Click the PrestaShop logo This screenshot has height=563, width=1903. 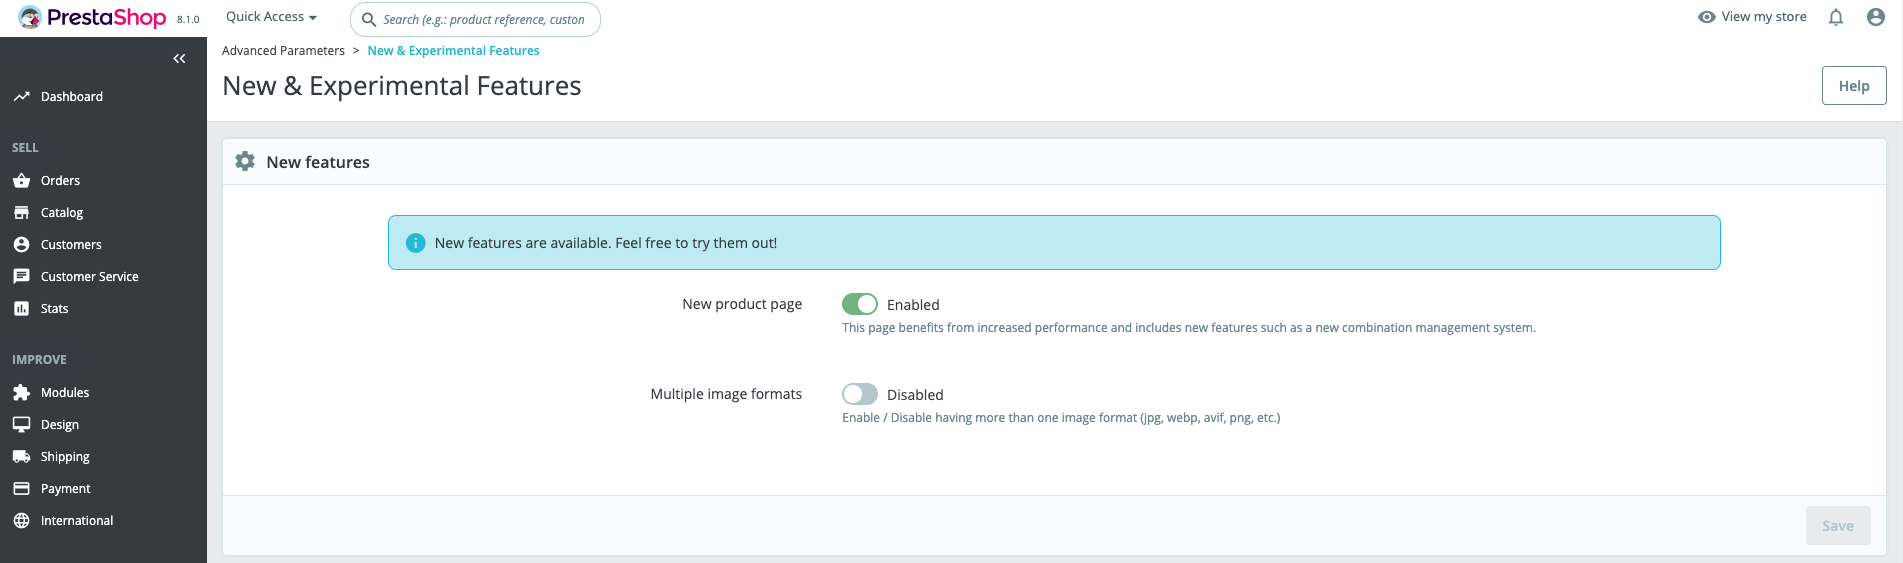pos(94,18)
